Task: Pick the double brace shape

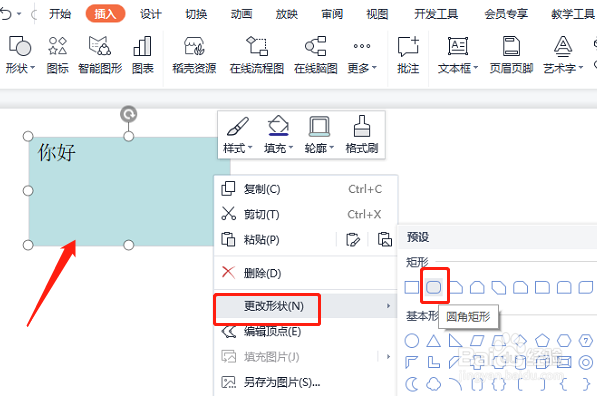Action: [499, 385]
